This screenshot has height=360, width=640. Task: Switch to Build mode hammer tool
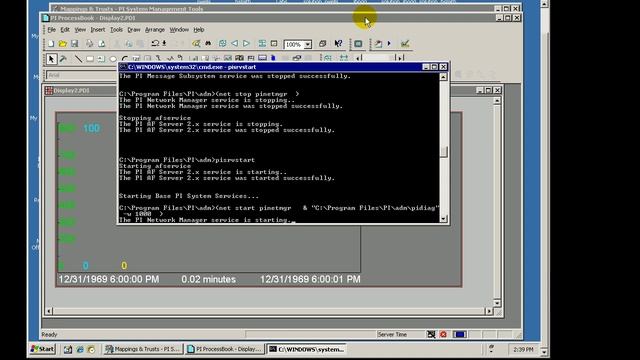coord(63,59)
